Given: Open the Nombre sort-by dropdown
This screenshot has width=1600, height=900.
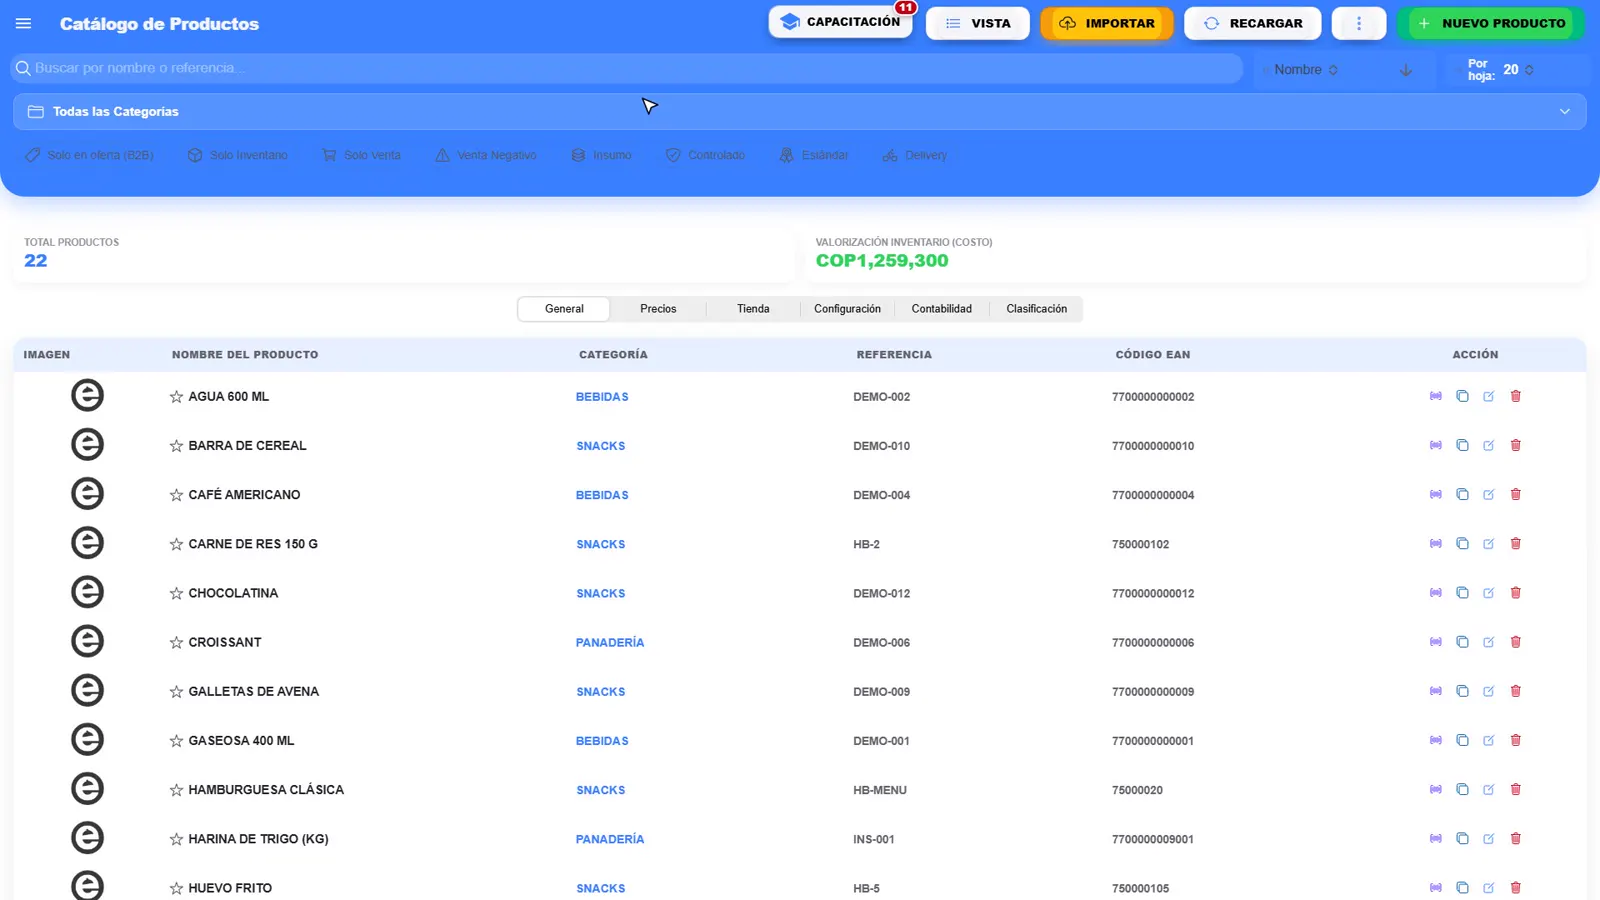Looking at the screenshot, I should click(1305, 70).
